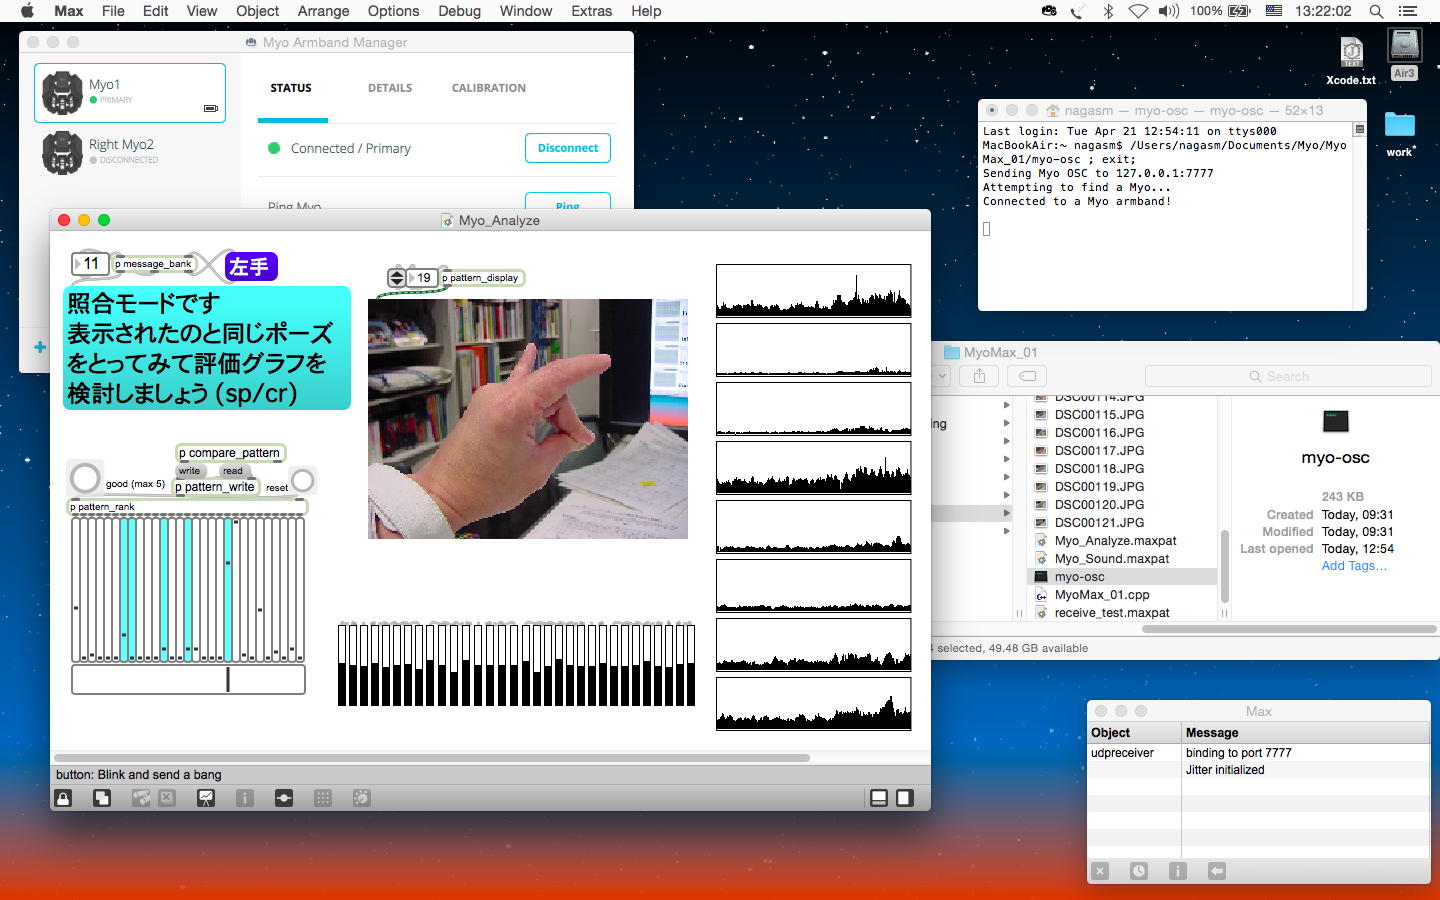1440x900 pixels.
Task: Open the Arrange menu
Action: coord(323,11)
